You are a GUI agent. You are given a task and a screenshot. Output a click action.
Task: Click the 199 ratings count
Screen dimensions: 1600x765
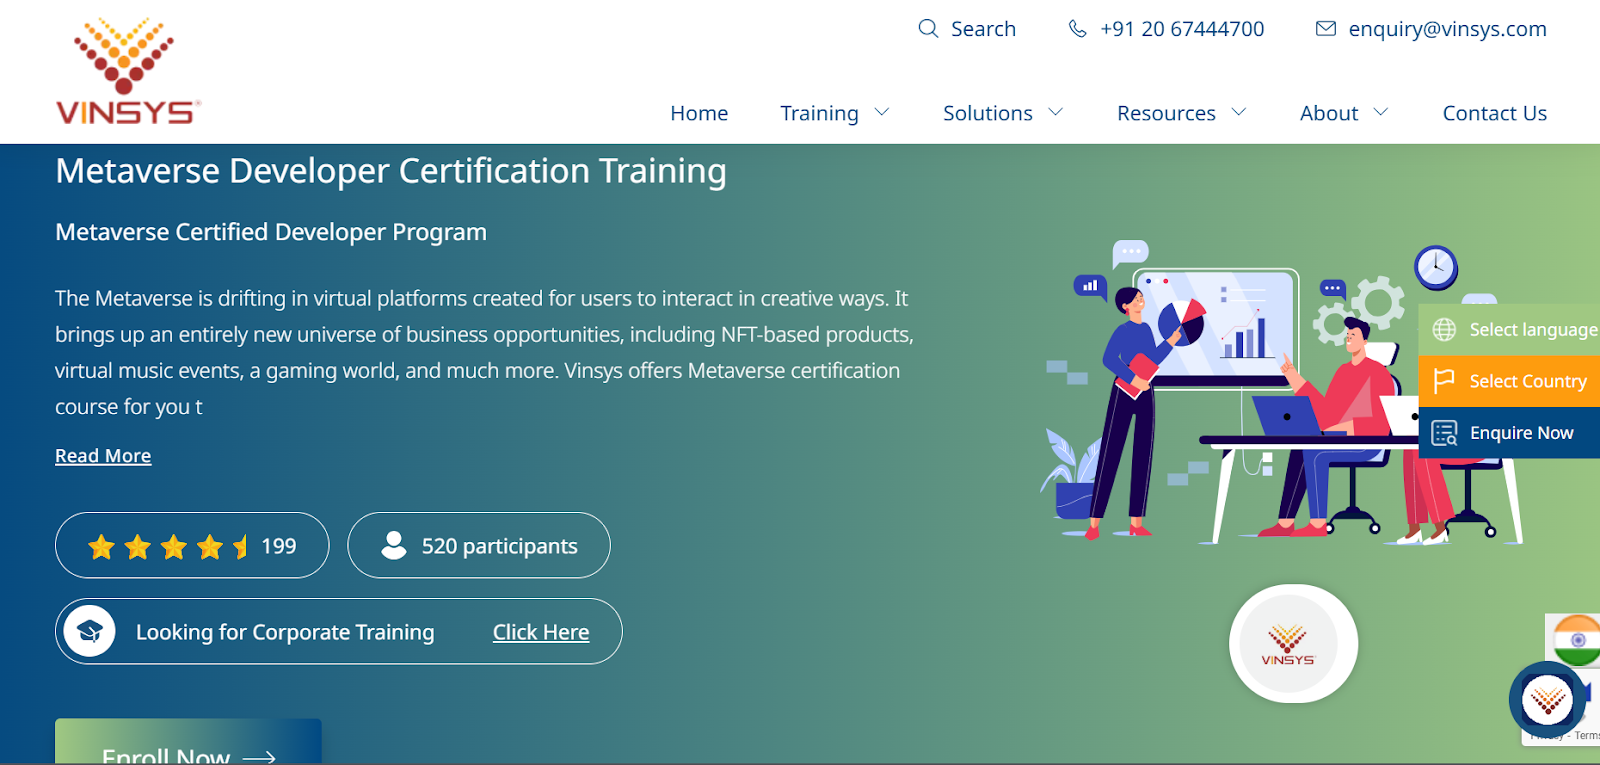pyautogui.click(x=279, y=546)
